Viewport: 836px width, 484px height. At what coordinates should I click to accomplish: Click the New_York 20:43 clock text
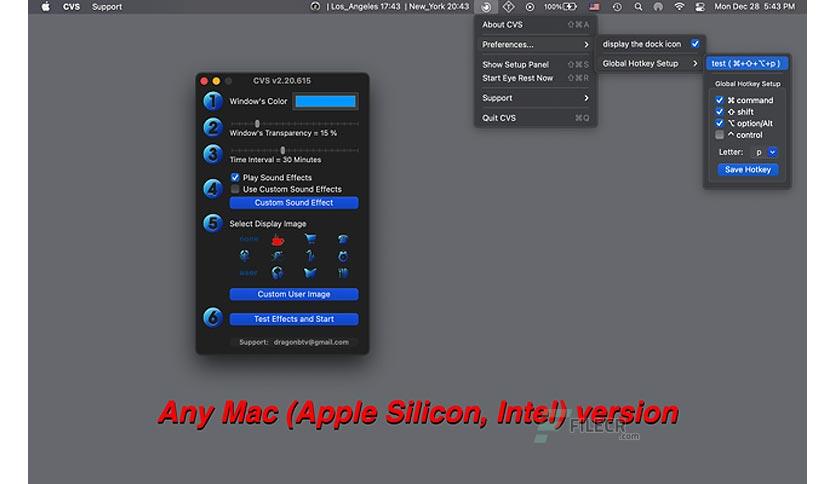pyautogui.click(x=437, y=7)
